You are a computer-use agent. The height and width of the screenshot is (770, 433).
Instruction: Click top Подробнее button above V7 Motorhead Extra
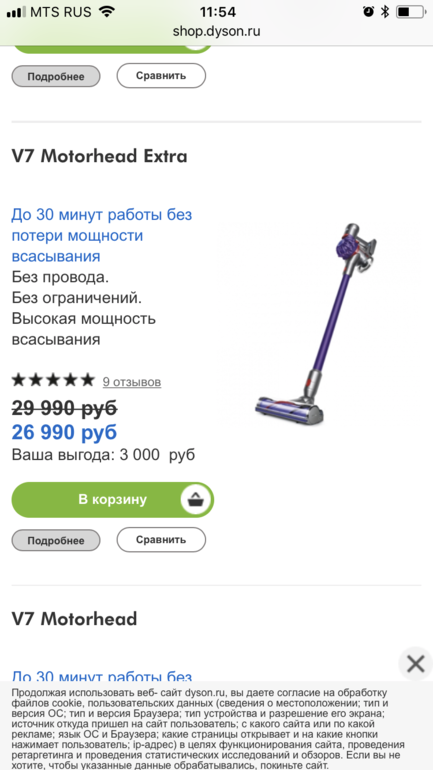tap(56, 77)
